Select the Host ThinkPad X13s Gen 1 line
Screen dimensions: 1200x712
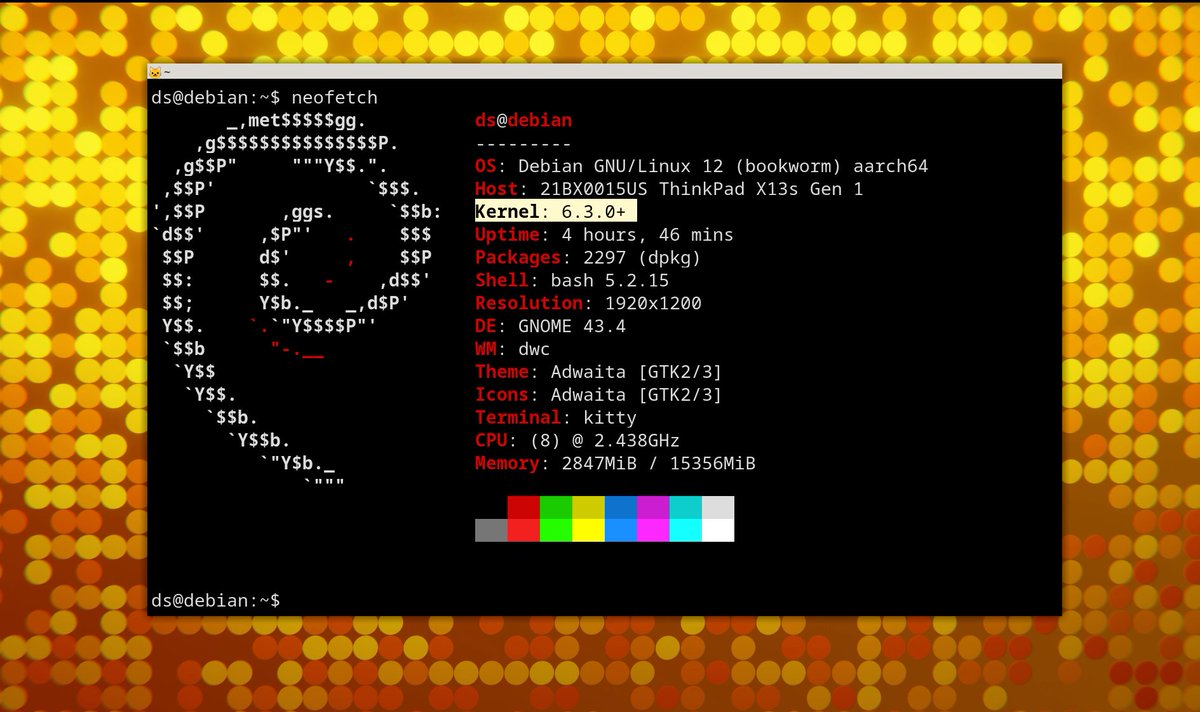669,189
